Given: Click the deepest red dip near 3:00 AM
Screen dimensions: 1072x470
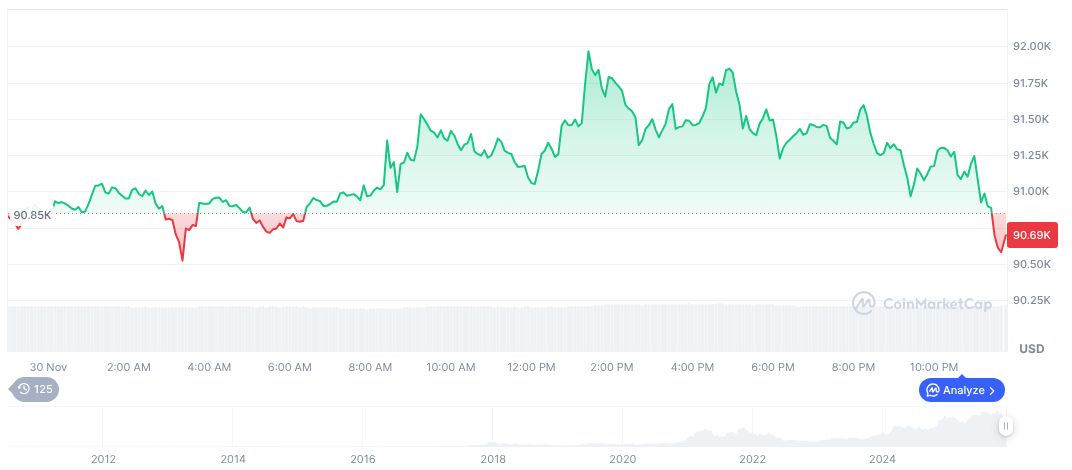Looking at the screenshot, I should 182,260.
